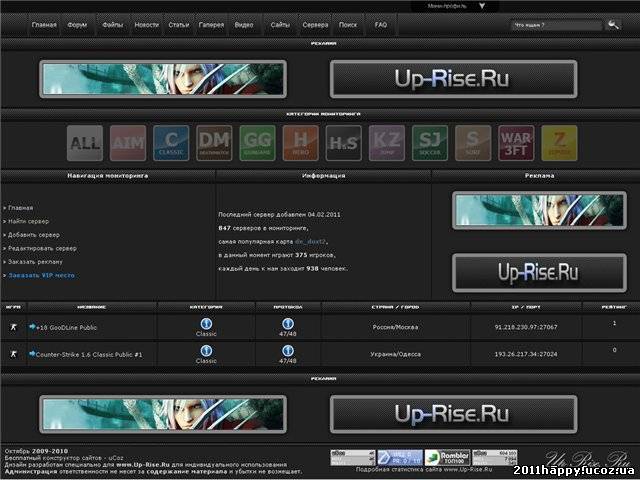640x480 pixels.
Task: Select the AIM category icon
Action: pos(128,143)
